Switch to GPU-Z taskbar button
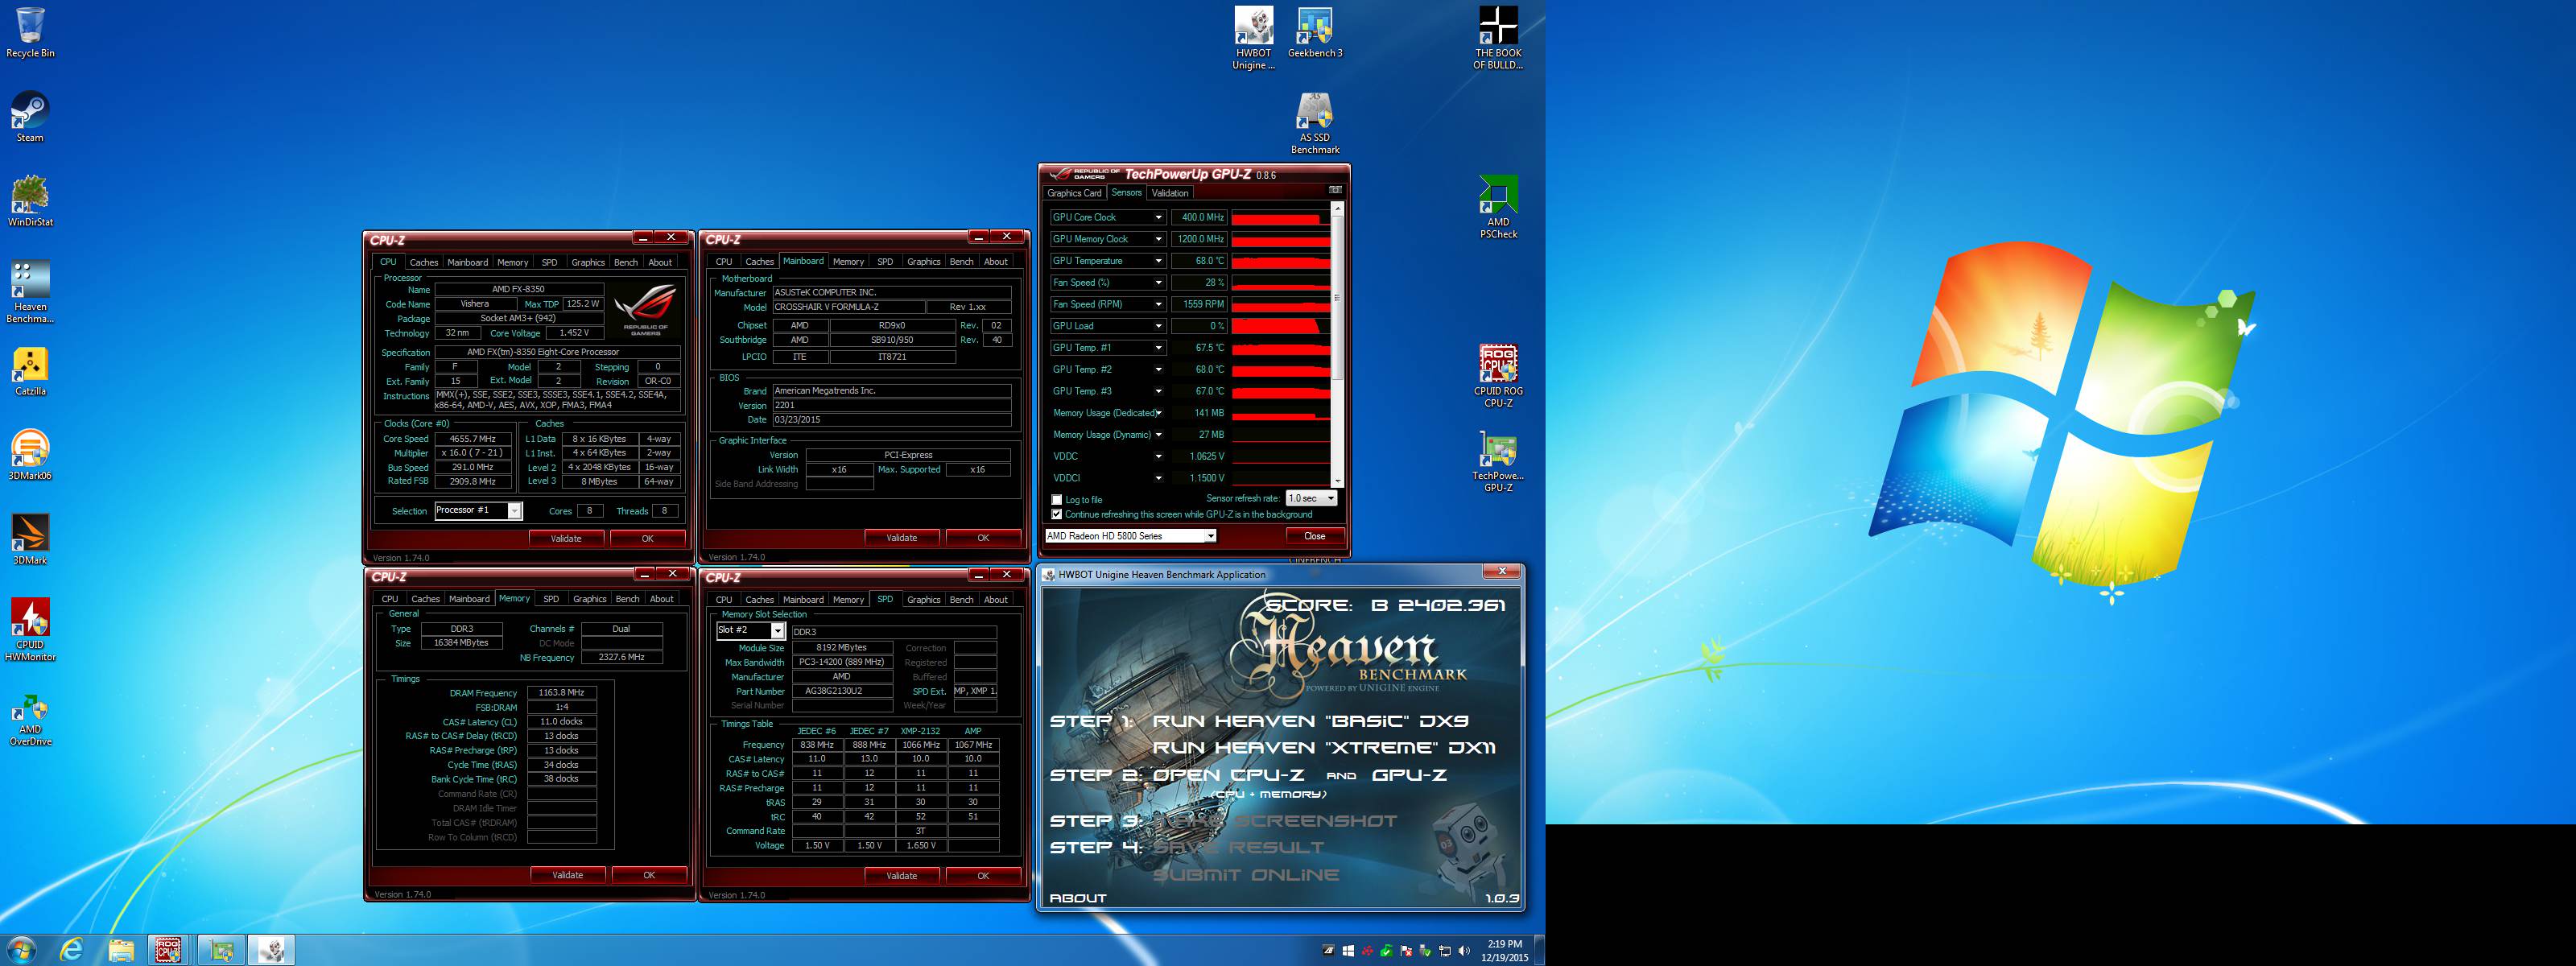 [221, 949]
